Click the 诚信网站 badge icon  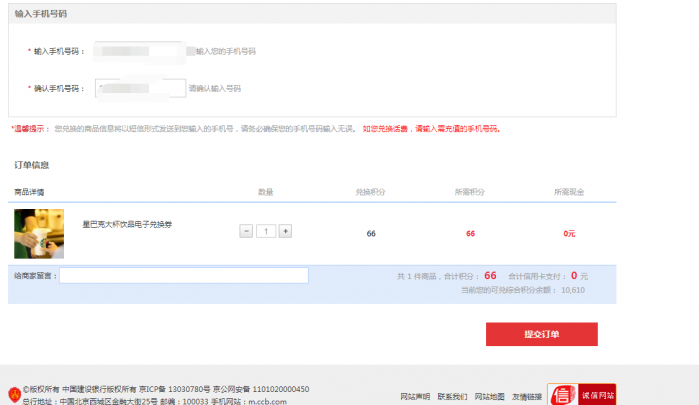point(582,394)
